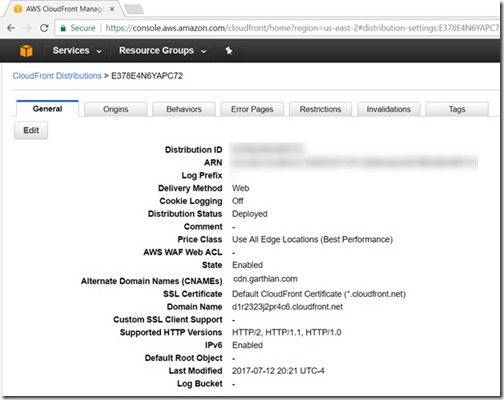Open a new browser tab
504x400 pixels.
tap(134, 9)
